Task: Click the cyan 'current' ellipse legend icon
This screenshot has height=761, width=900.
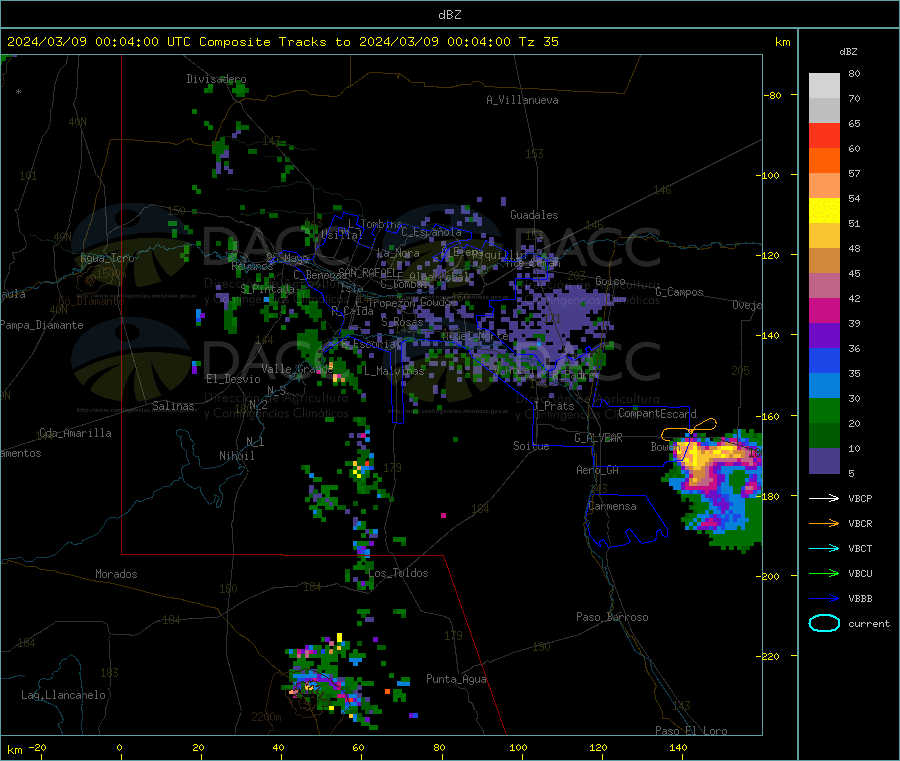Action: pos(824,623)
